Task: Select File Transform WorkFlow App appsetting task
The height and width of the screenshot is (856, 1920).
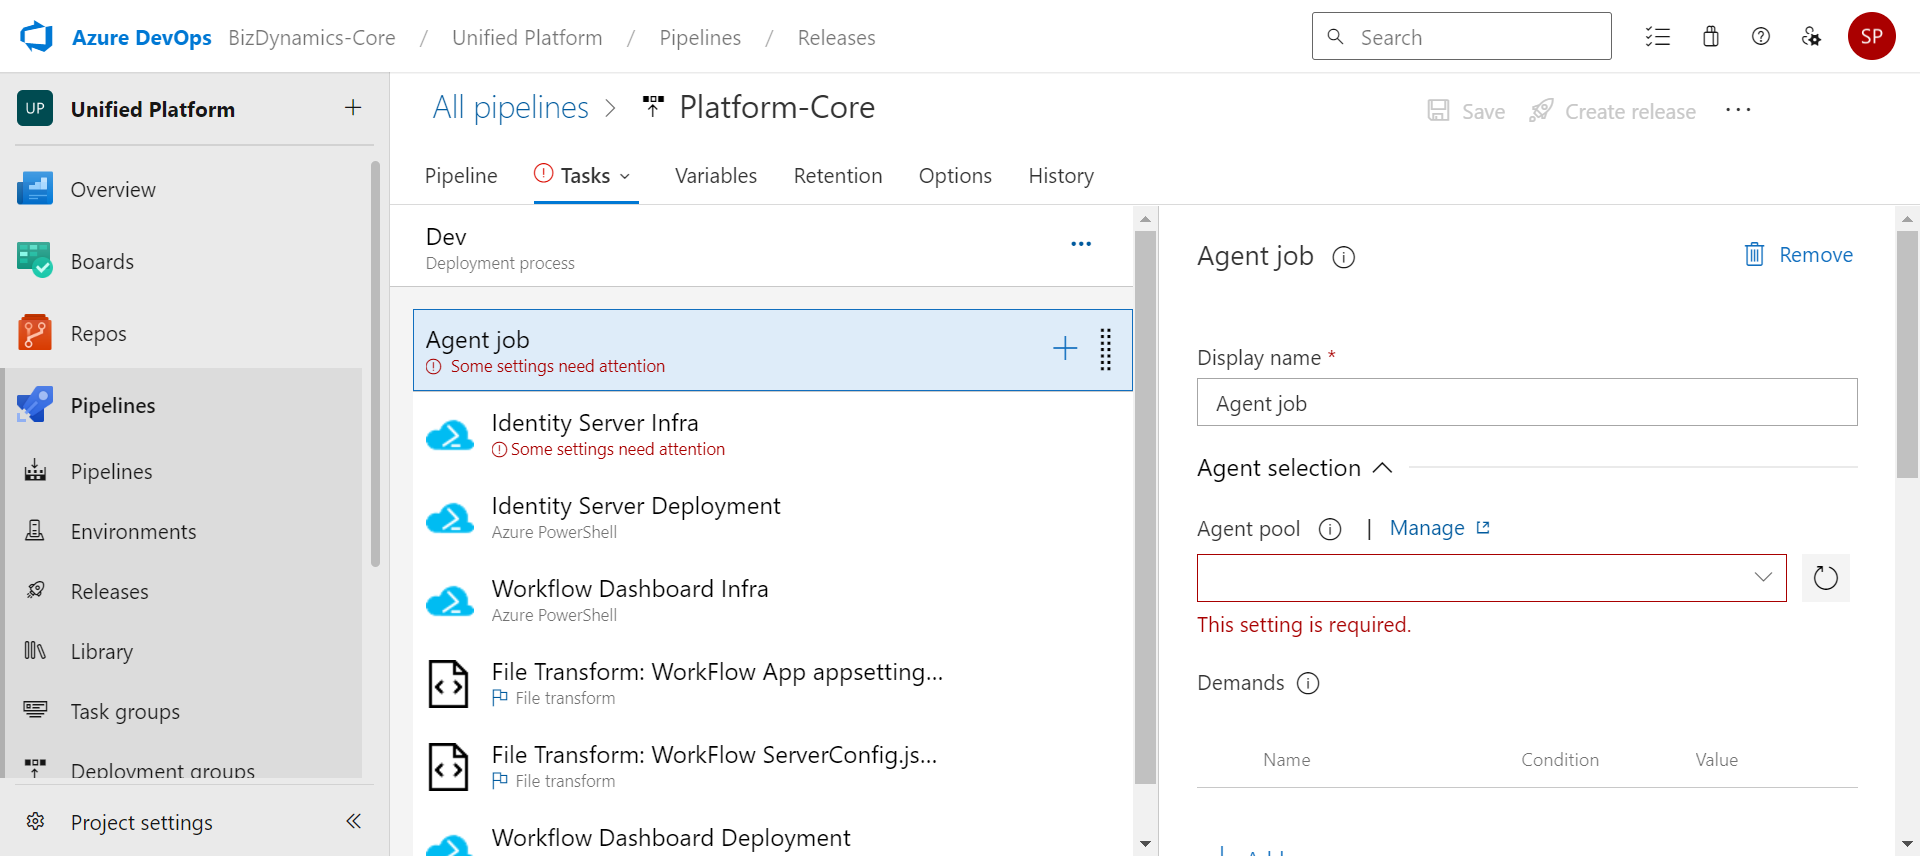Action: pos(772,684)
